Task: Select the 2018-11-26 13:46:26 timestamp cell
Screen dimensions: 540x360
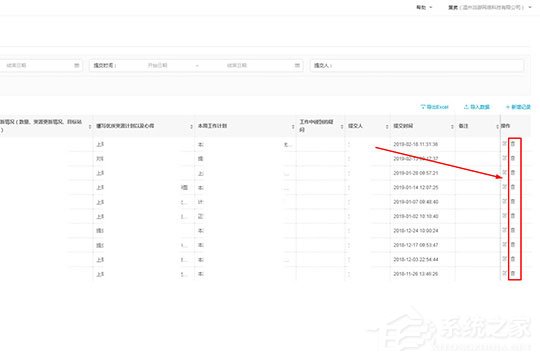Action: pyautogui.click(x=416, y=274)
